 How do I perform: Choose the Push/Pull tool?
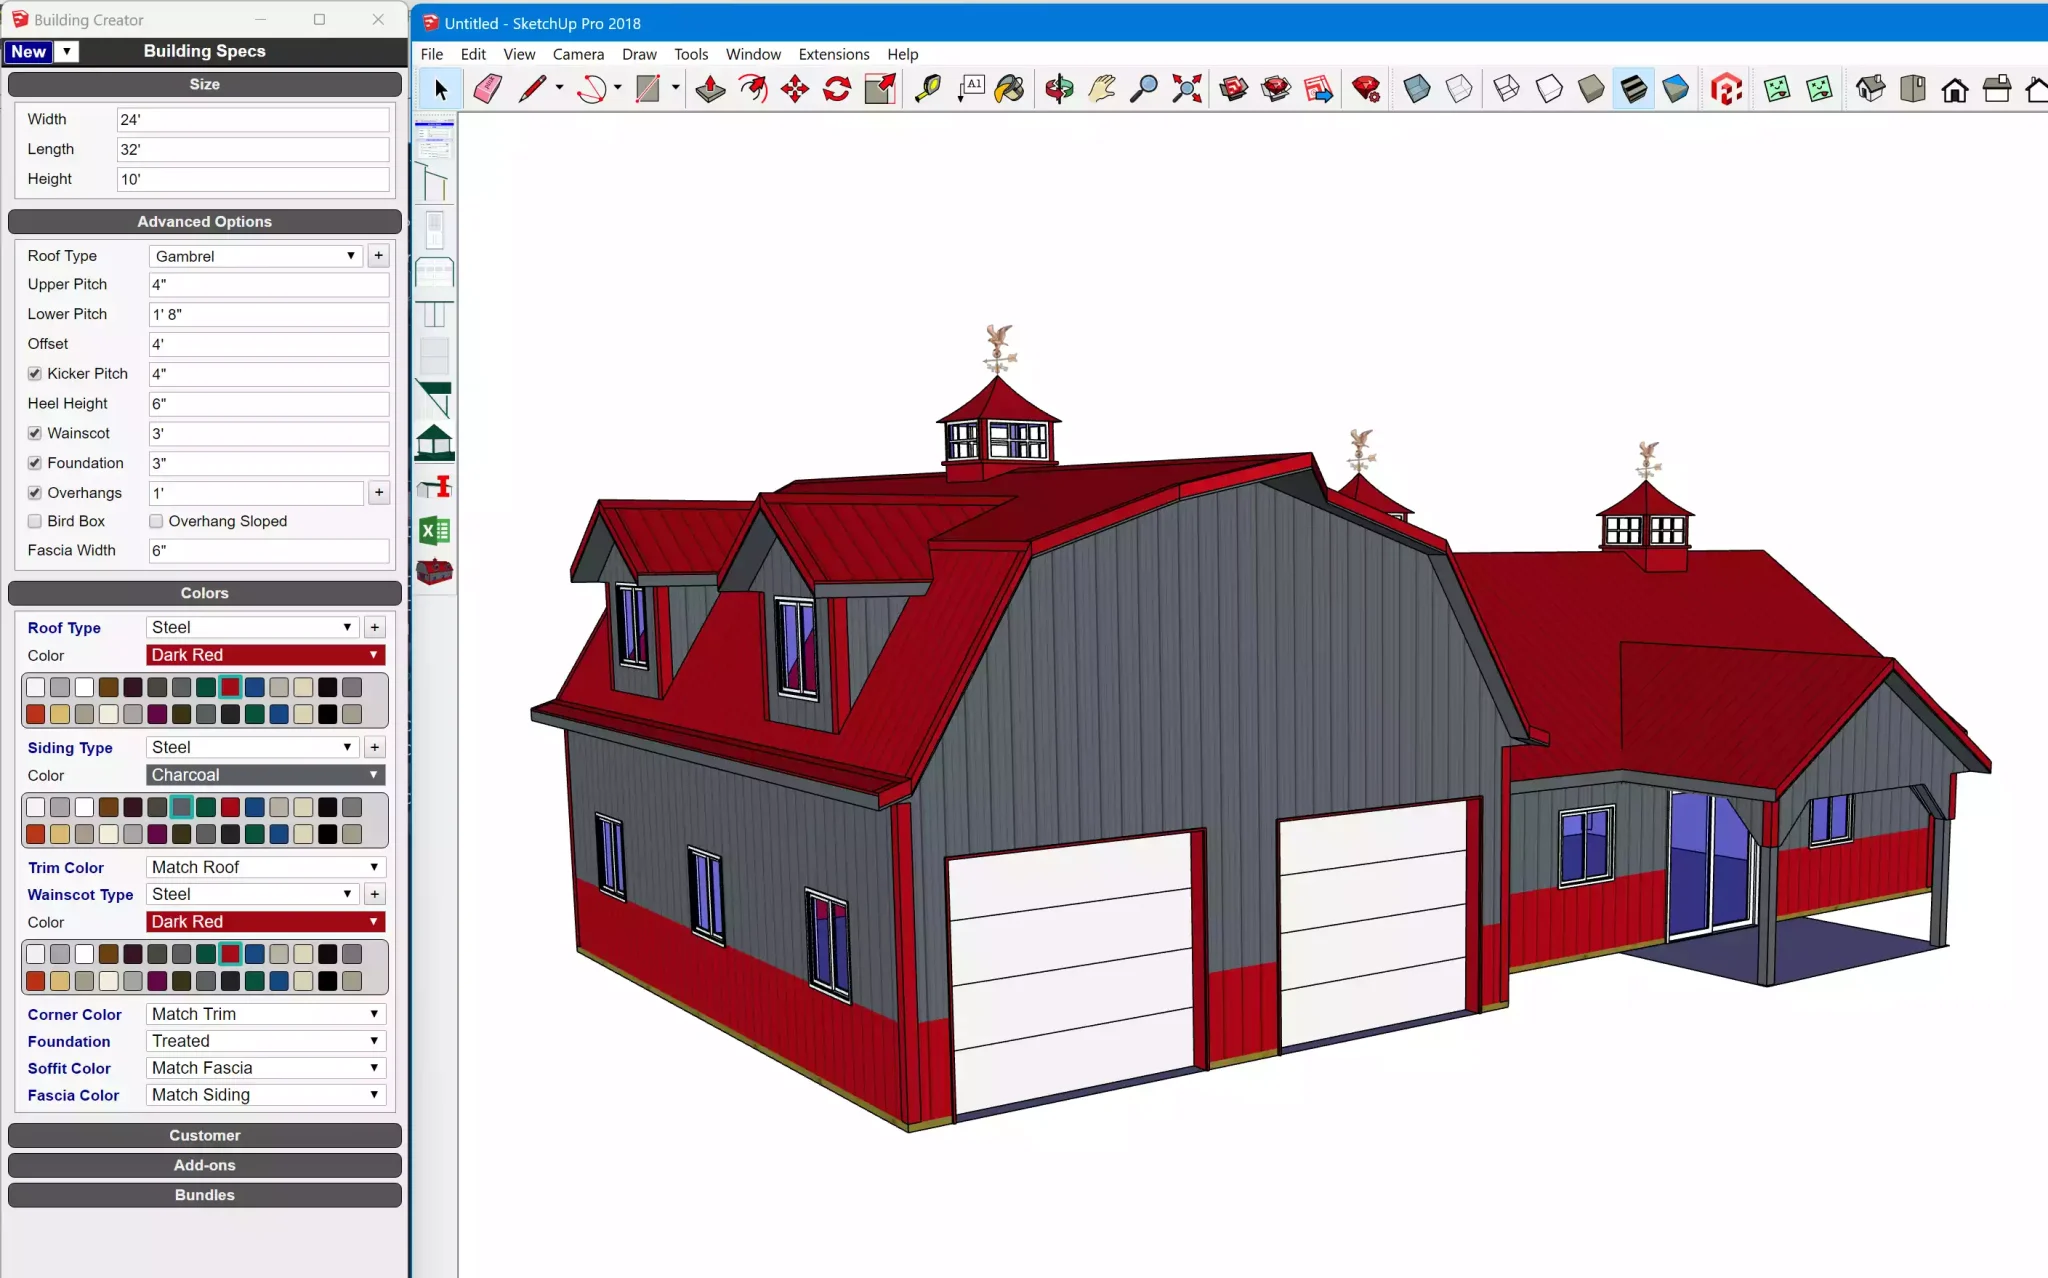pyautogui.click(x=710, y=89)
